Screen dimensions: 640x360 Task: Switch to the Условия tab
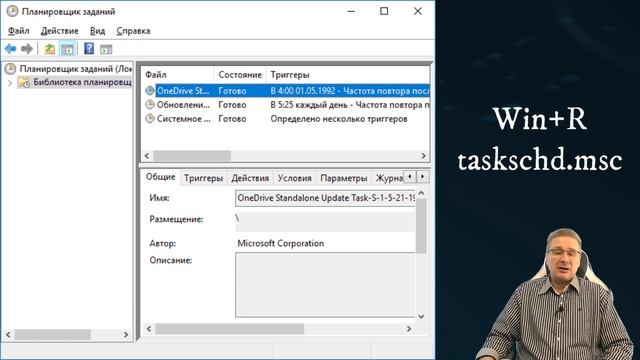coord(294,178)
